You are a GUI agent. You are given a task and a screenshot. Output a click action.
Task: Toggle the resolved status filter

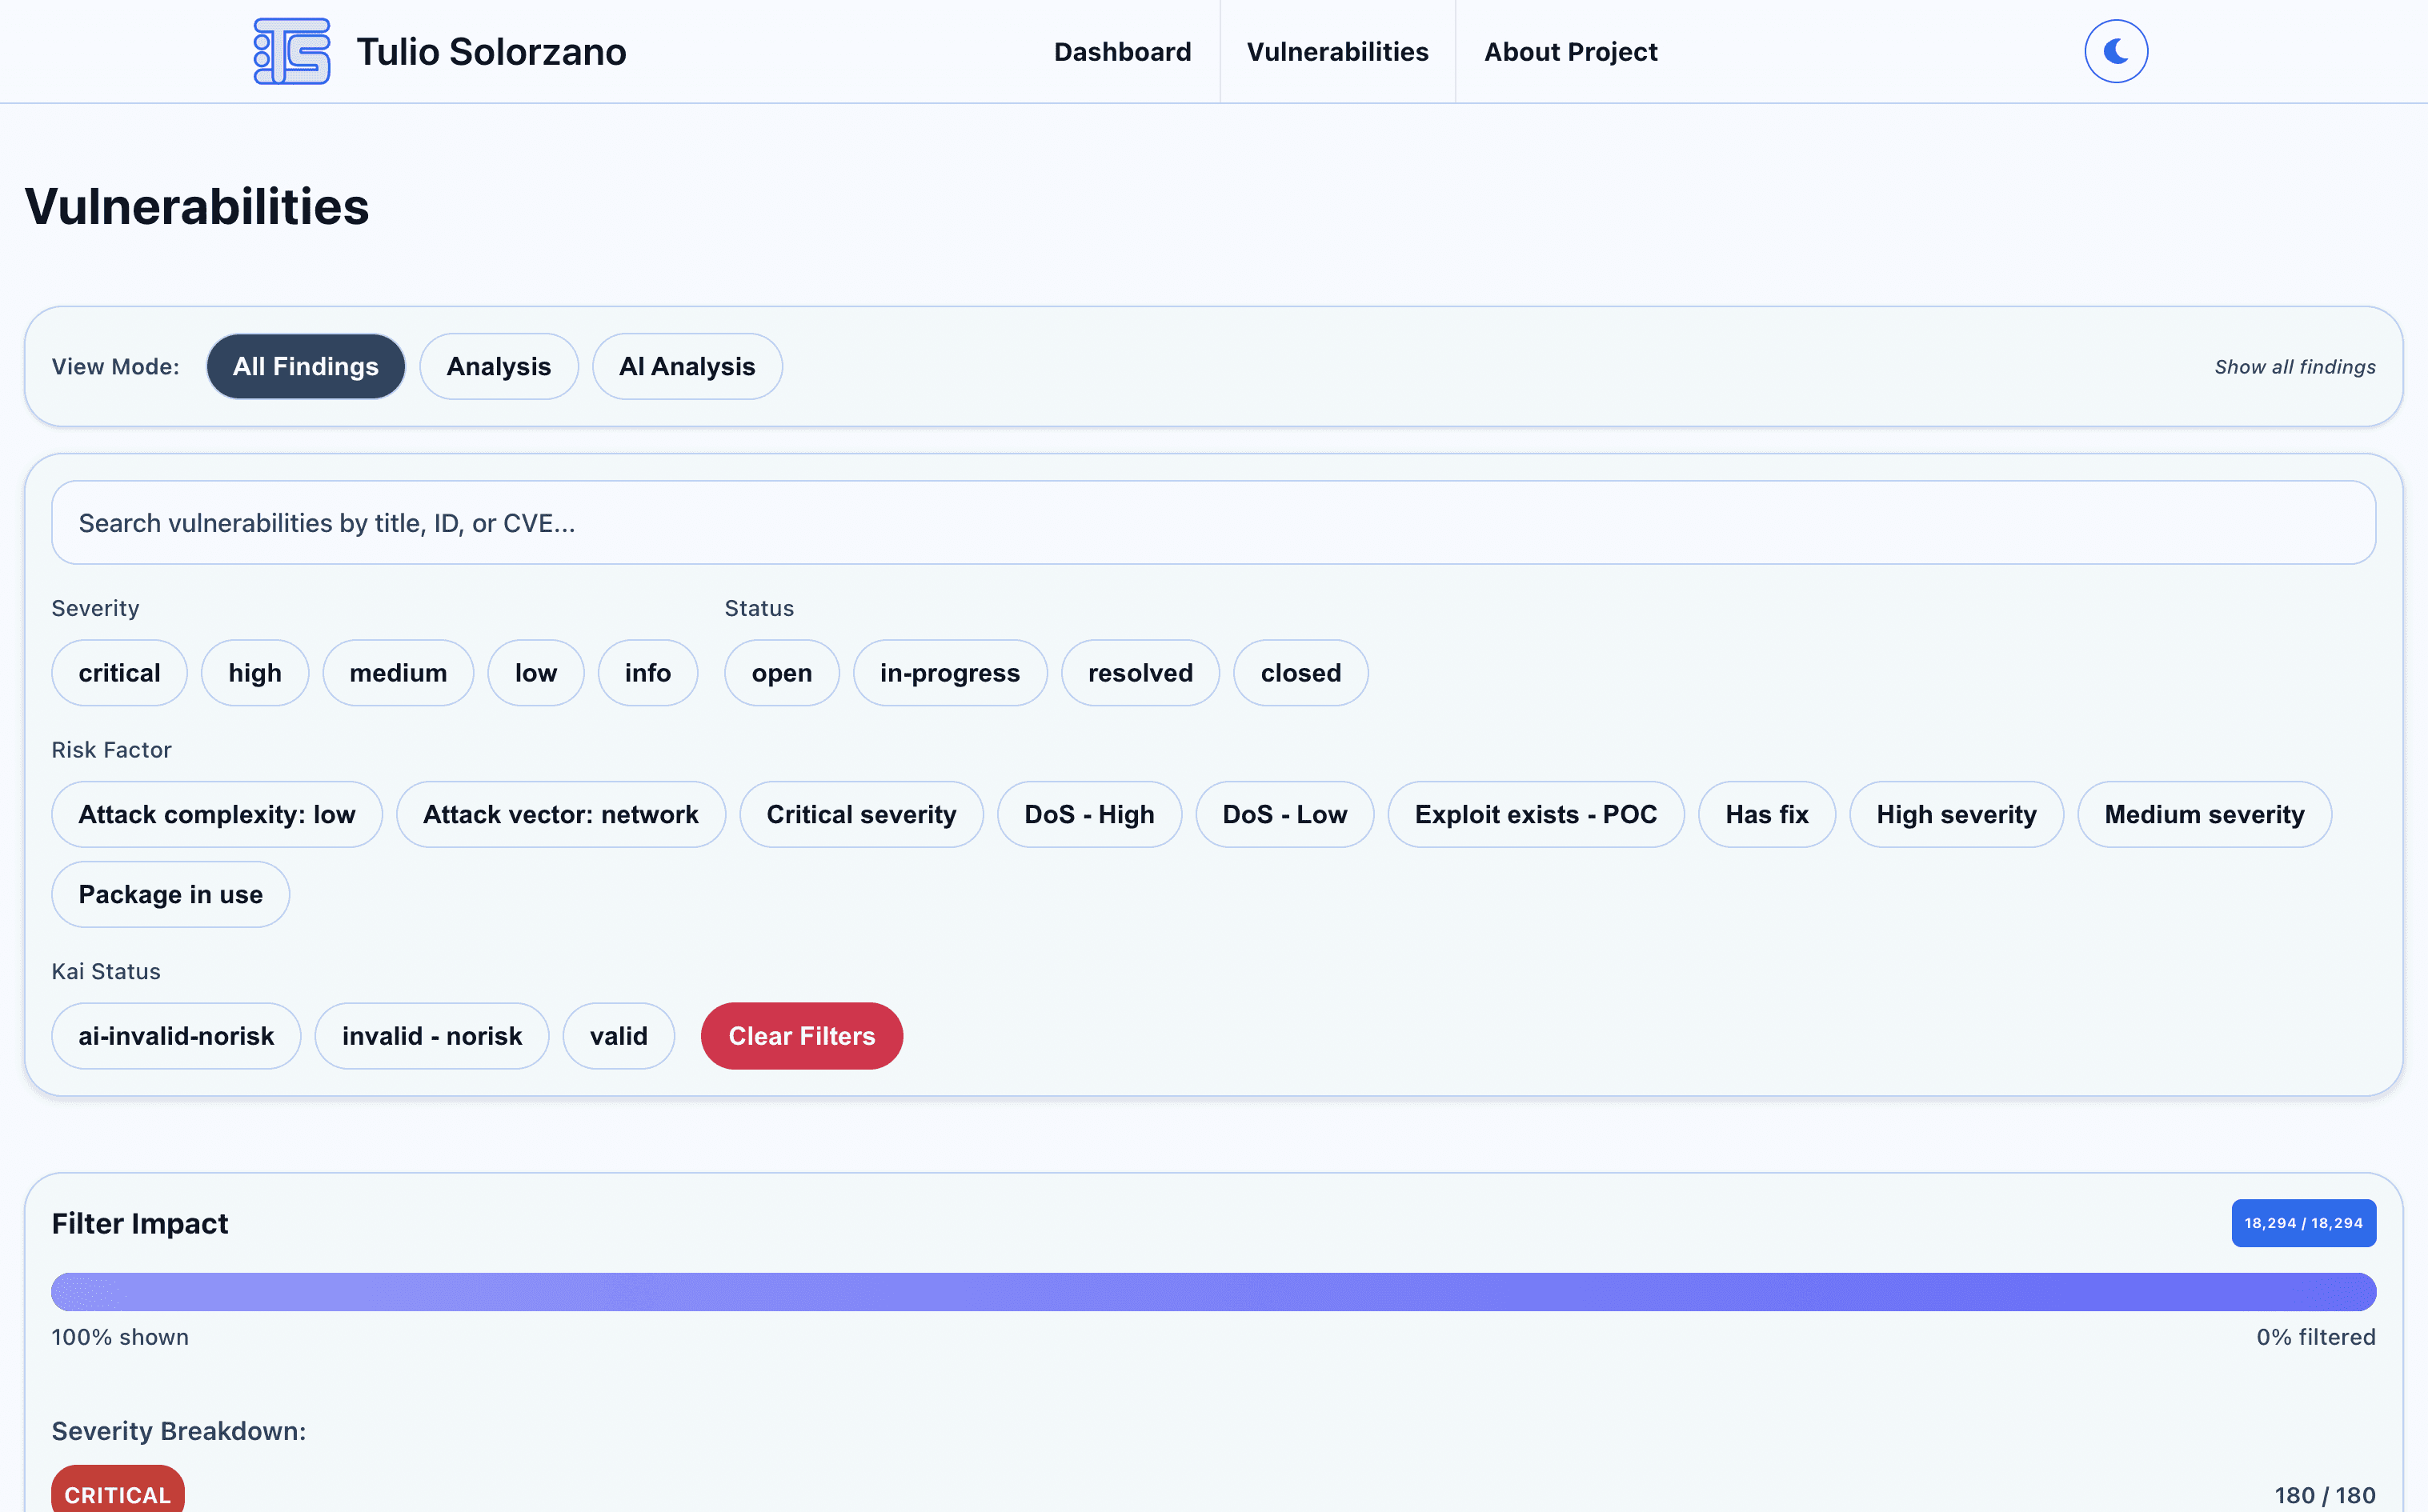pyautogui.click(x=1140, y=672)
